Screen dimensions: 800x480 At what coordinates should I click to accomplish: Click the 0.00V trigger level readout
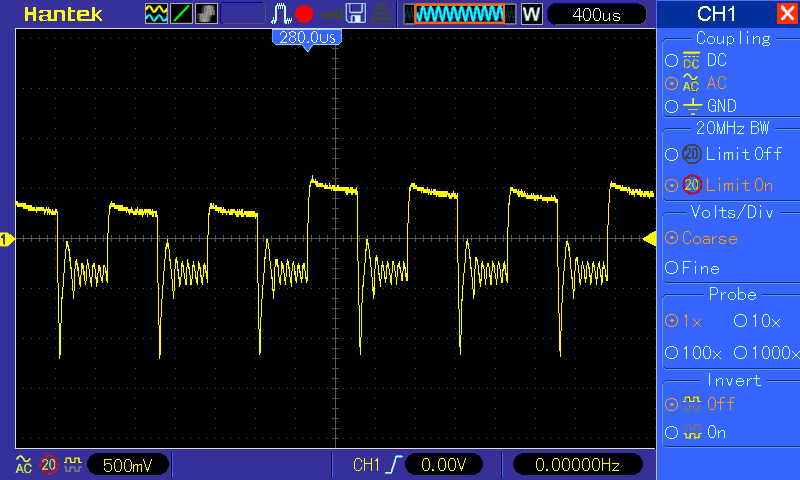(x=443, y=465)
